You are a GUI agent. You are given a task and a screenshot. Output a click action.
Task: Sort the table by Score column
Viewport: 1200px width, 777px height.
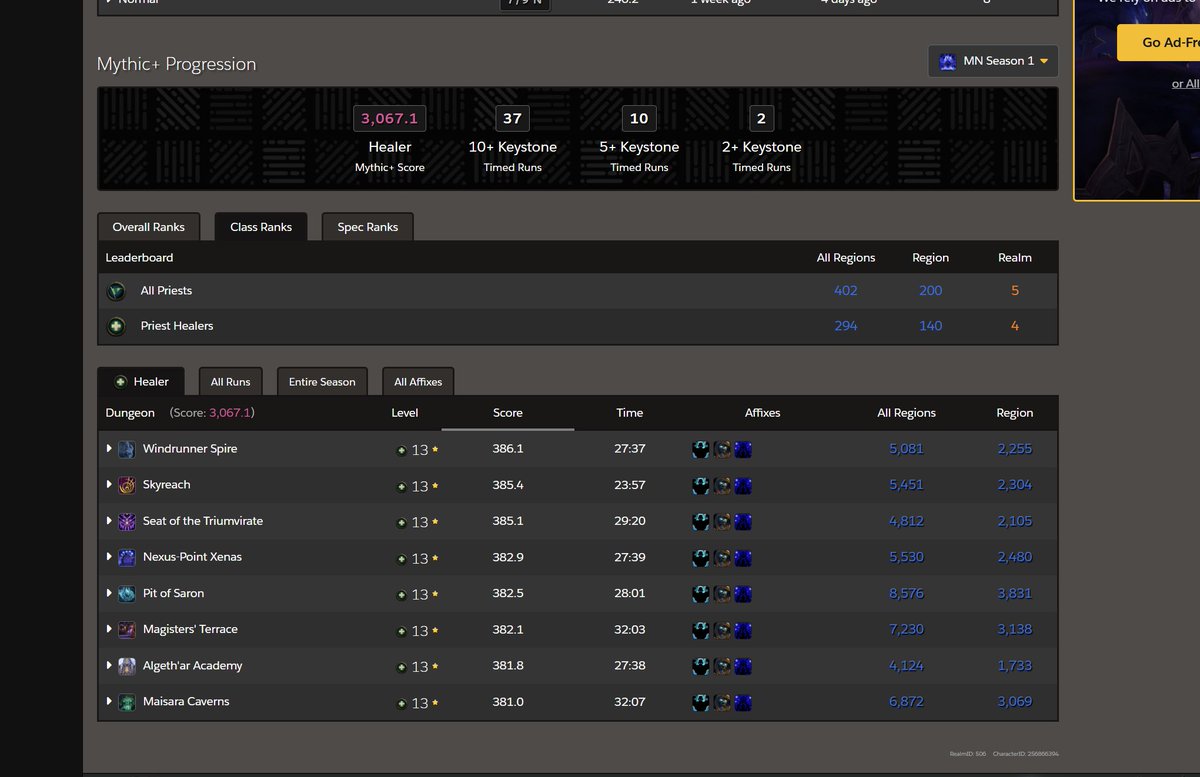pyautogui.click(x=508, y=413)
